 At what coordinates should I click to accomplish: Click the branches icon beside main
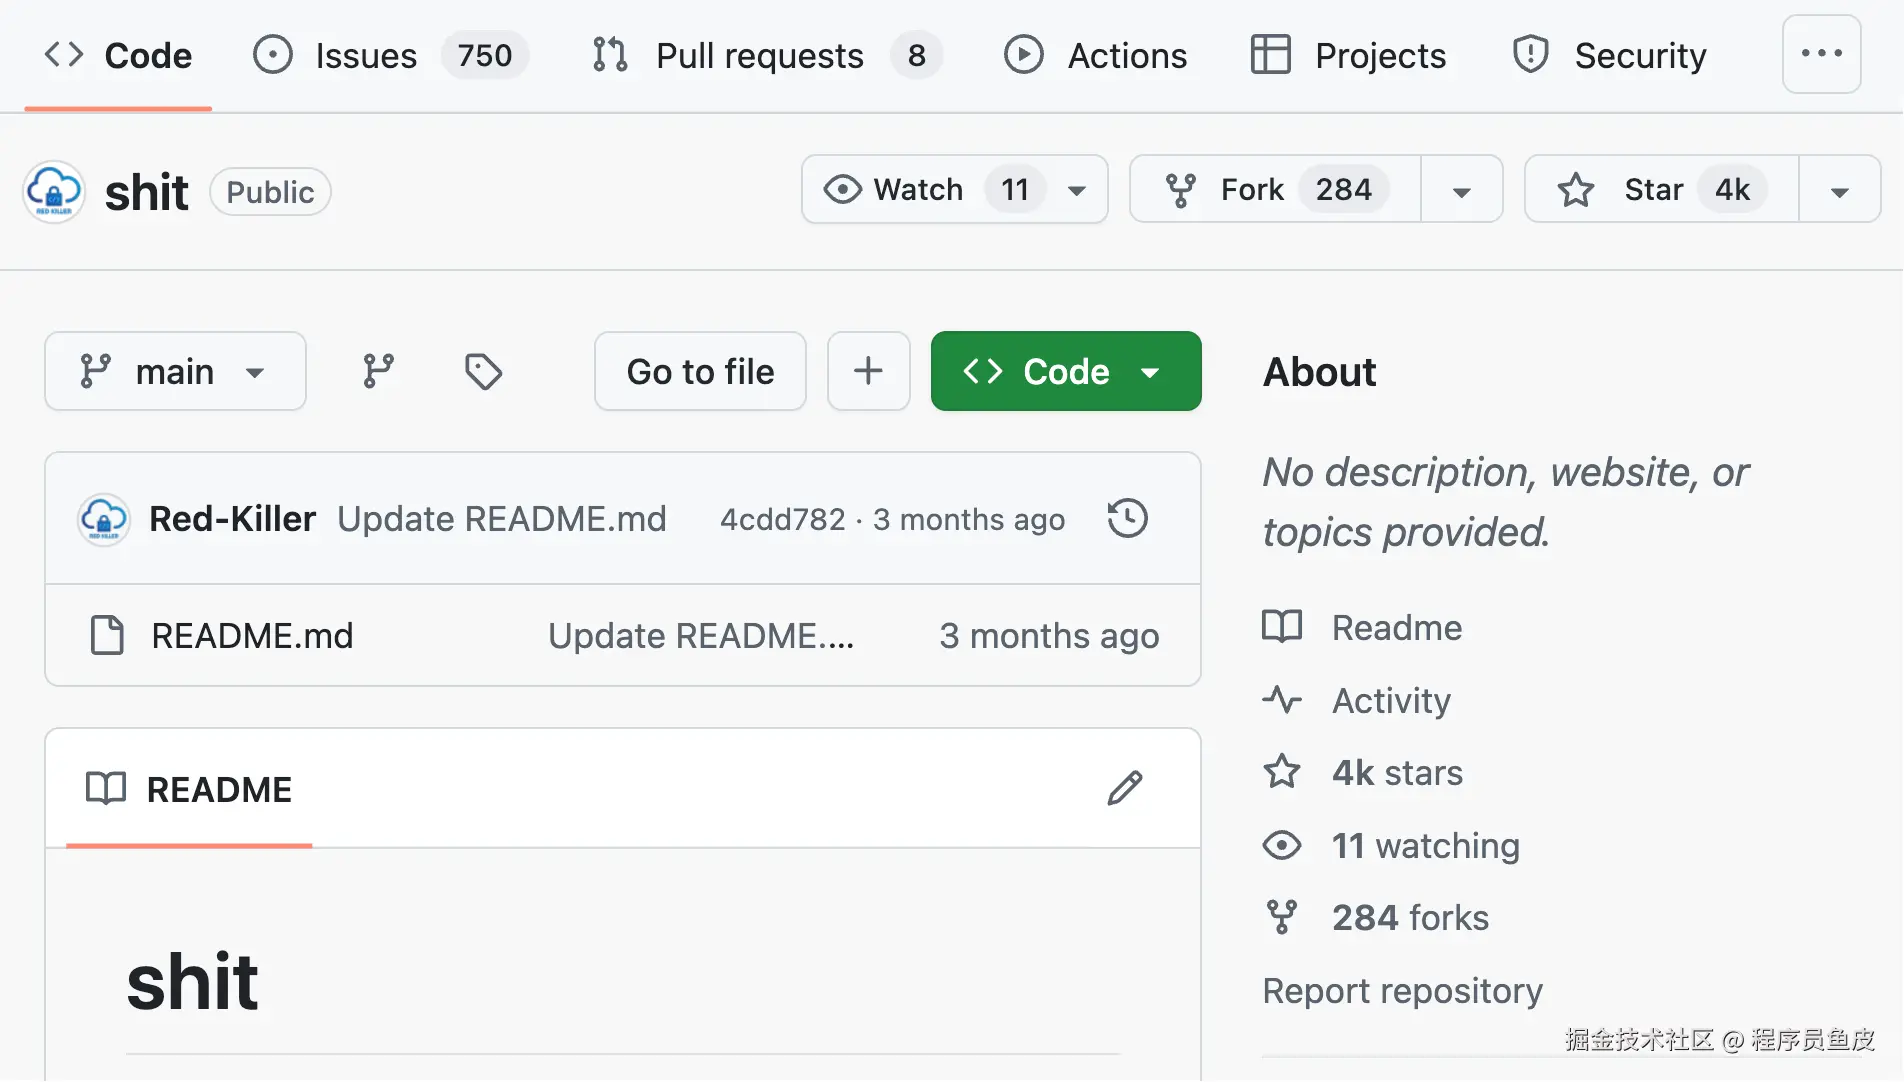coord(378,371)
